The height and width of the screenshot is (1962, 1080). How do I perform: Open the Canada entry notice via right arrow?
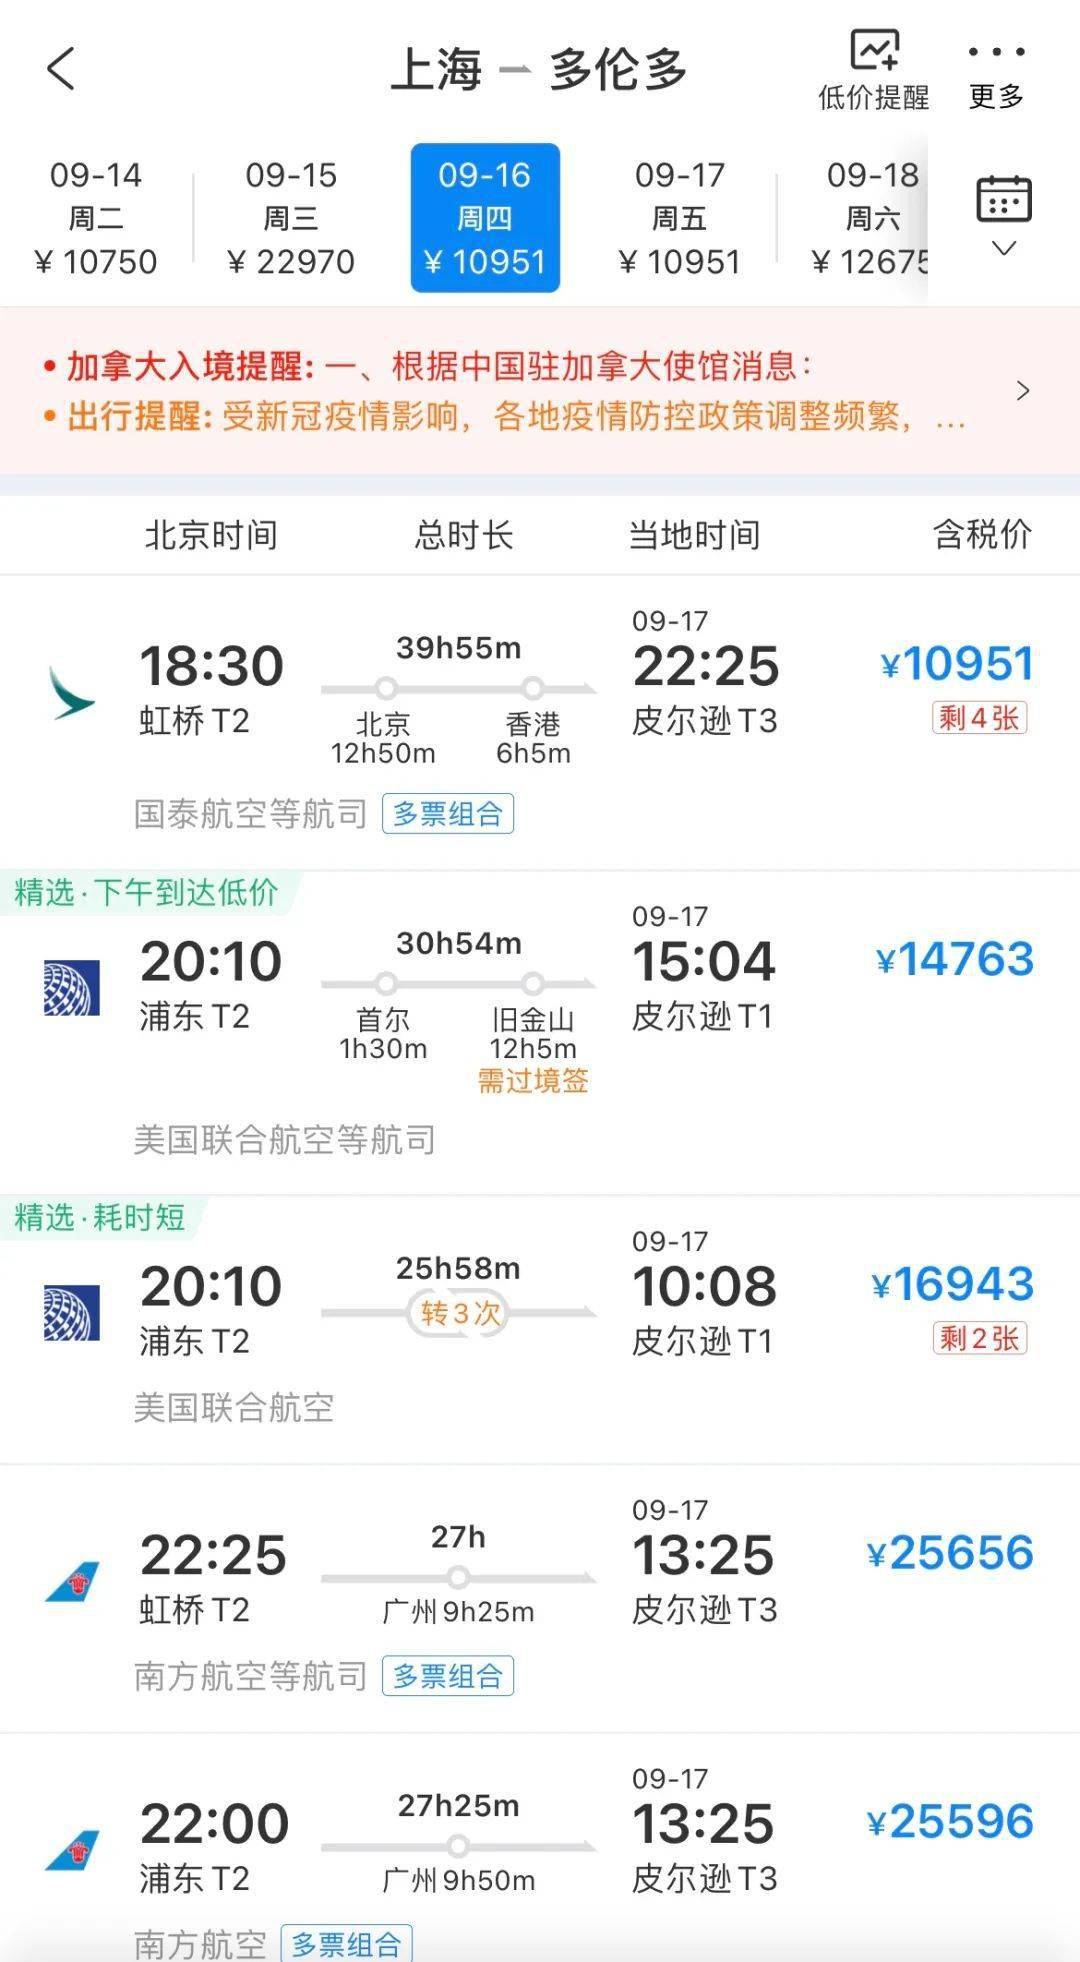pyautogui.click(x=1024, y=391)
